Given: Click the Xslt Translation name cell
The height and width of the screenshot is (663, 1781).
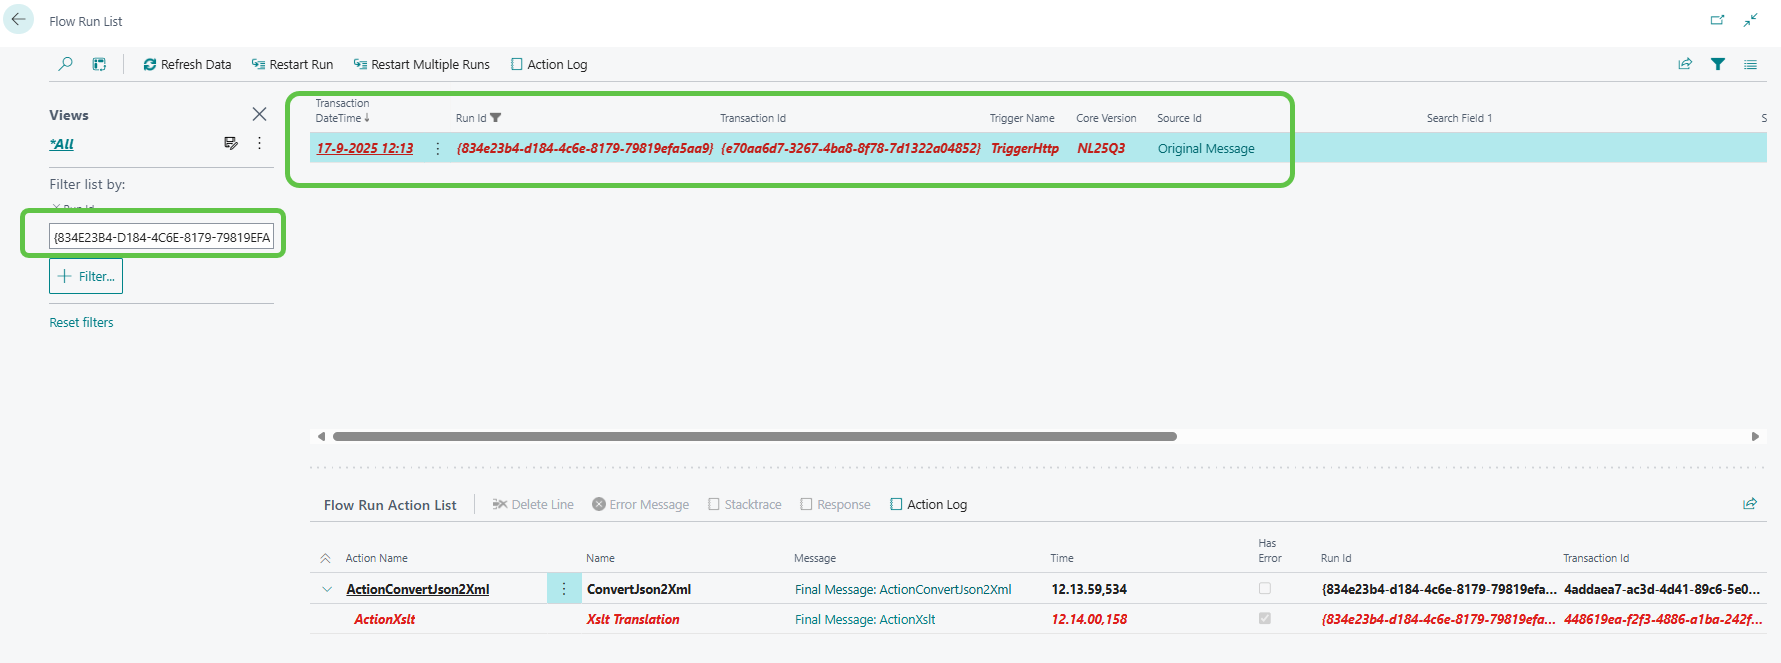Looking at the screenshot, I should pos(633,619).
